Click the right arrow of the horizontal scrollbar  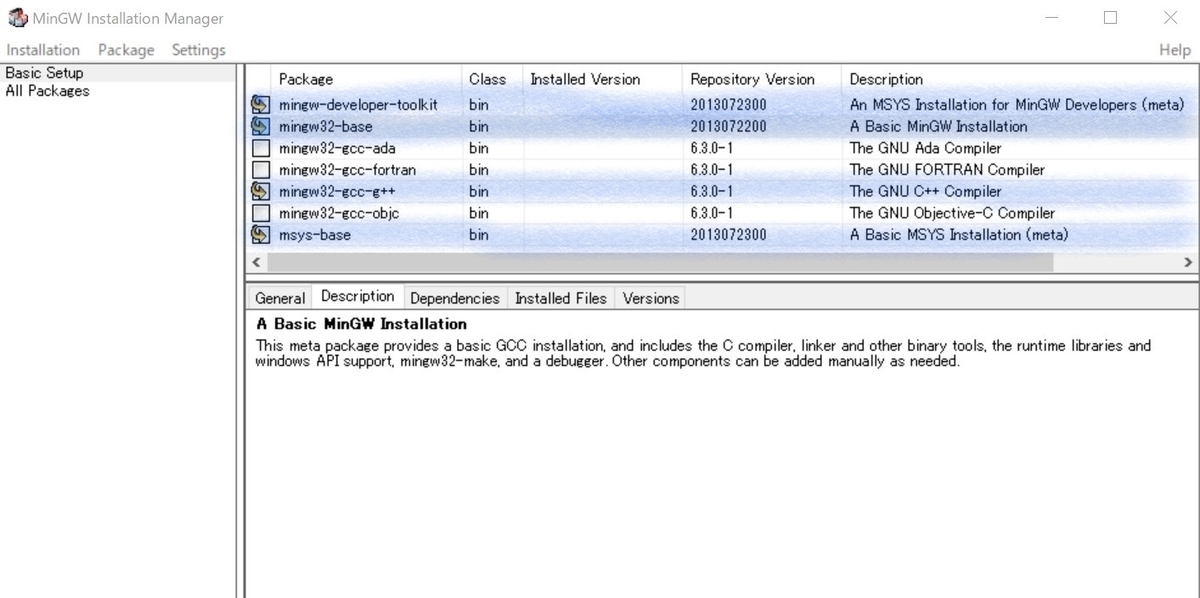point(1187,262)
